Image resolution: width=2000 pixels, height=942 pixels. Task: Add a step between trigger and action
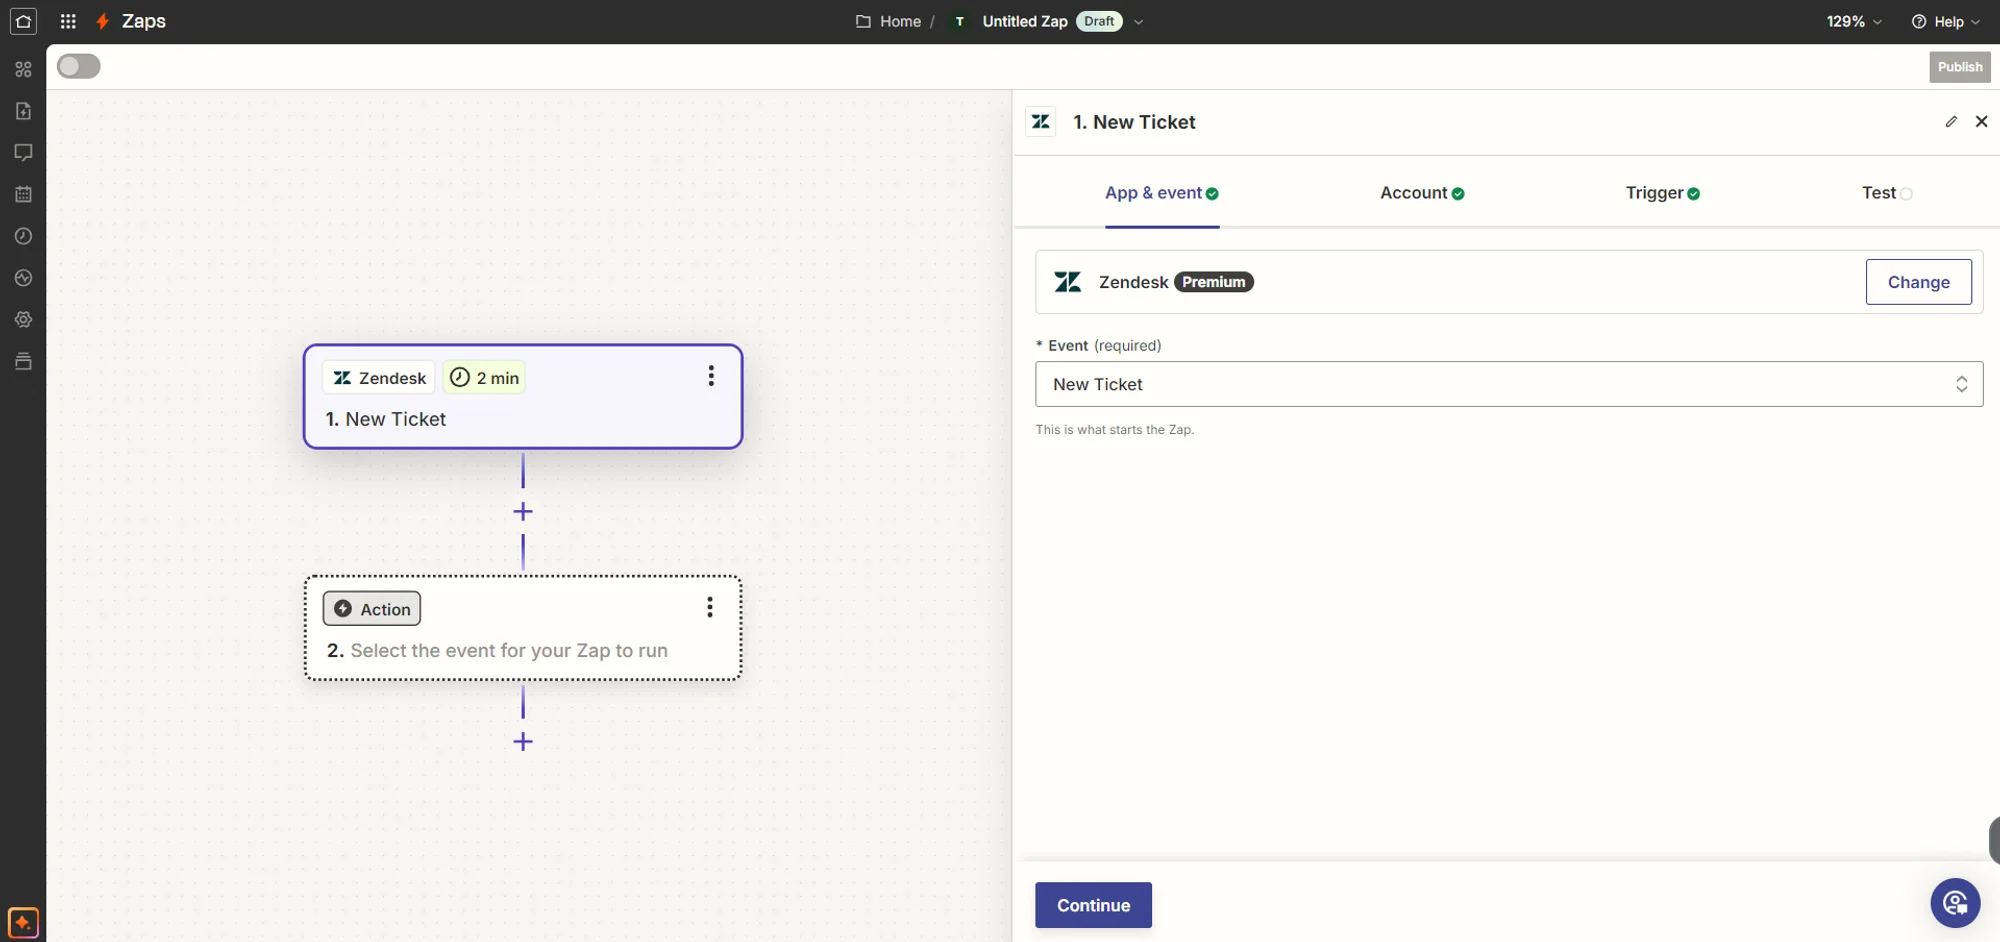pos(523,511)
